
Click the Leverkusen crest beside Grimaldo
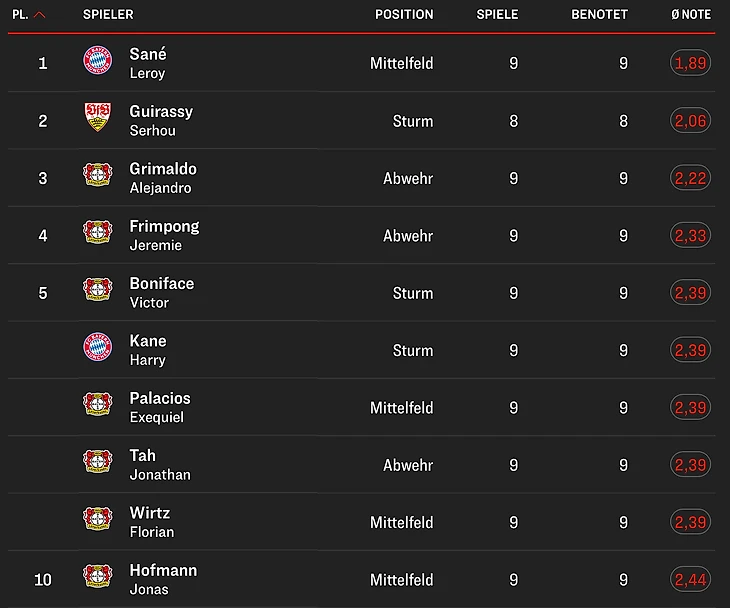click(98, 176)
